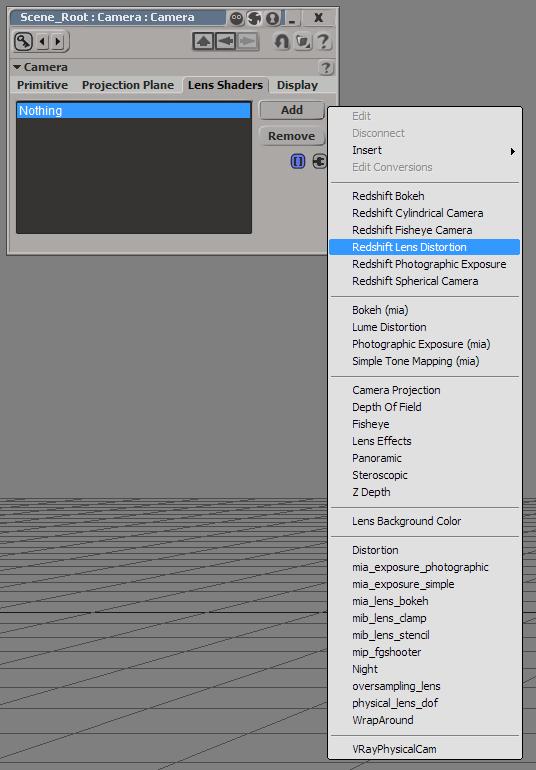Collapse the Camera section triangle
This screenshot has height=770, width=536.
tap(17, 67)
